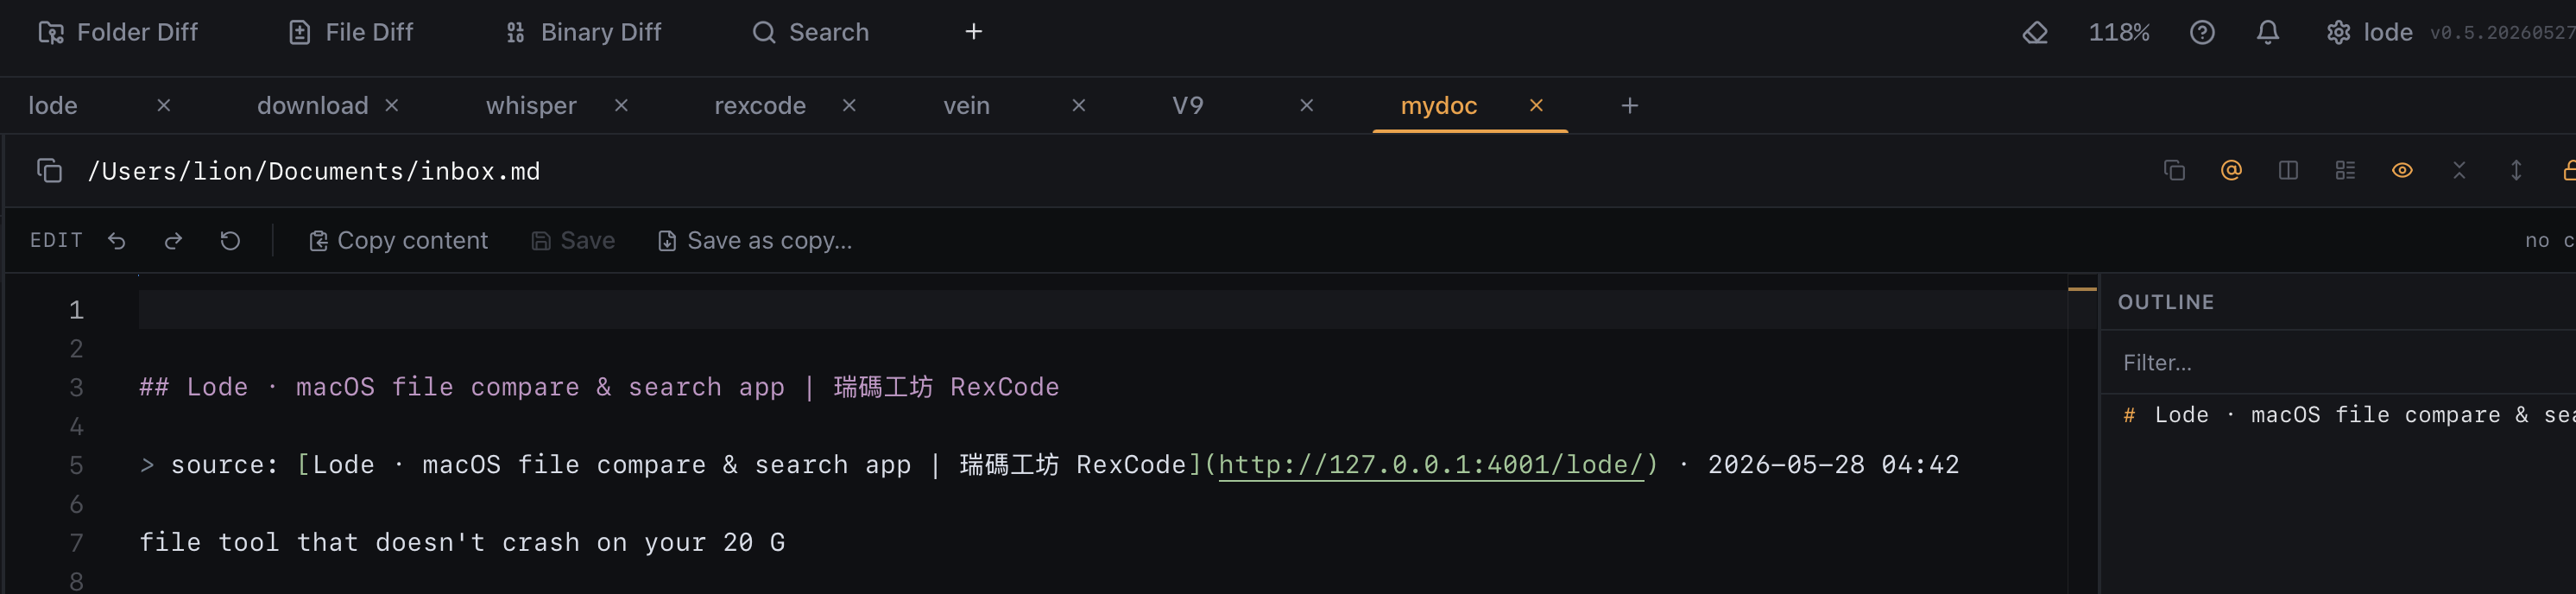The width and height of the screenshot is (2576, 594).
Task: Click the orange minimap marker
Action: tap(2082, 289)
